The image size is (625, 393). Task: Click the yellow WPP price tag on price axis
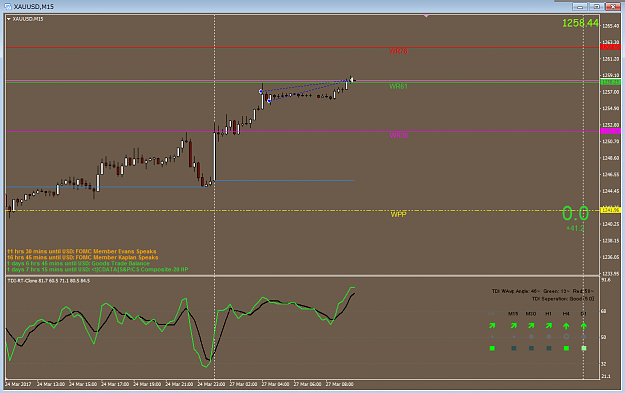pyautogui.click(x=611, y=210)
